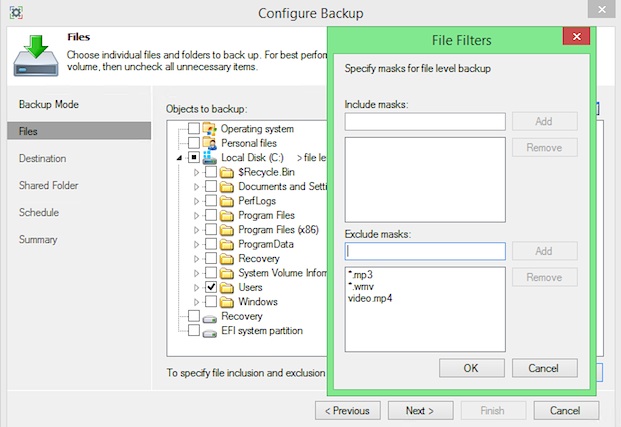Click the green backup arrow header icon

(34, 55)
